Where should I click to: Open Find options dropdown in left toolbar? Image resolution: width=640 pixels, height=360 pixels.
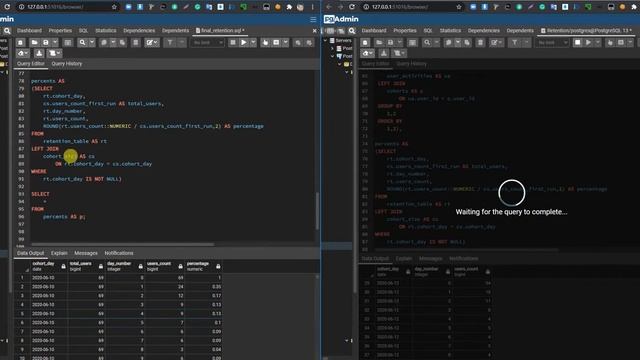click(x=92, y=42)
